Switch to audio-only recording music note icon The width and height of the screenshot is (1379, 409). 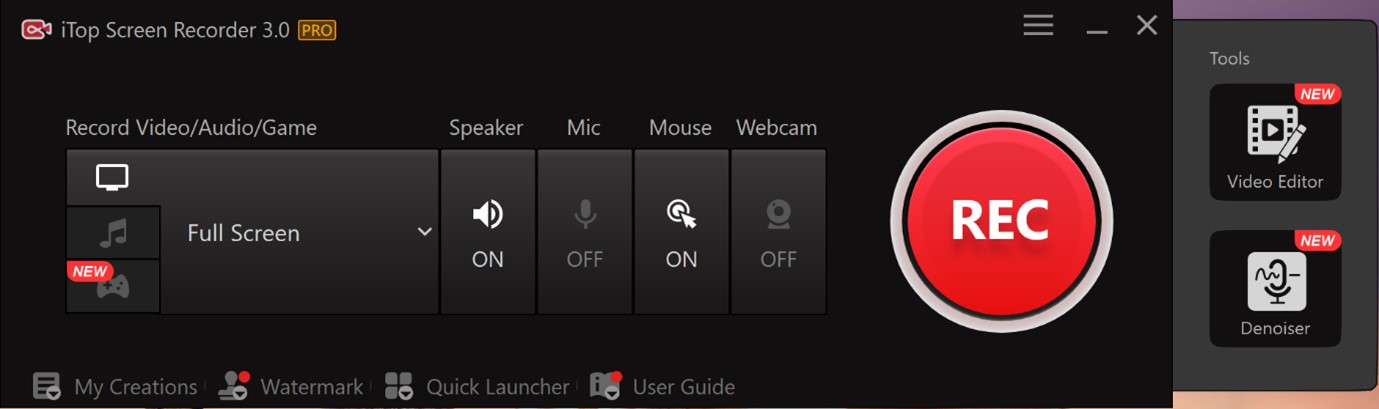point(113,233)
